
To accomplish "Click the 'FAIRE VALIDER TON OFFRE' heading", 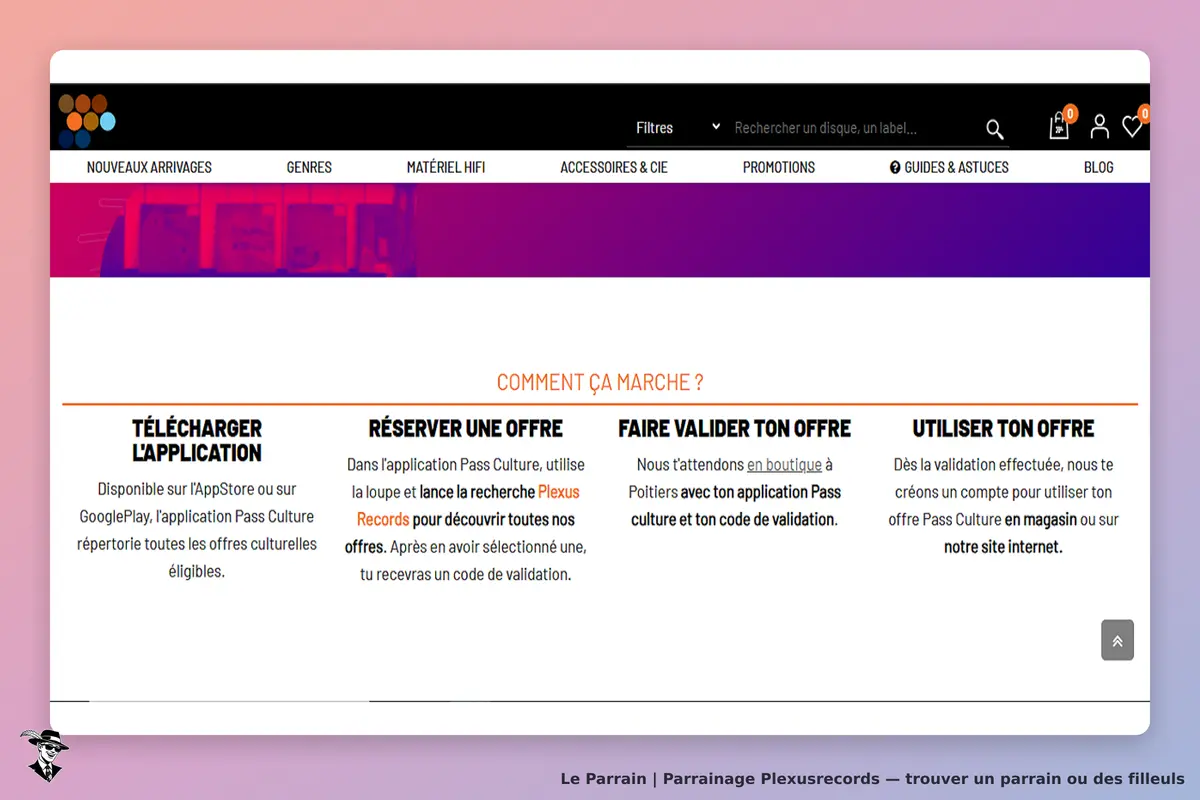I will point(734,428).
